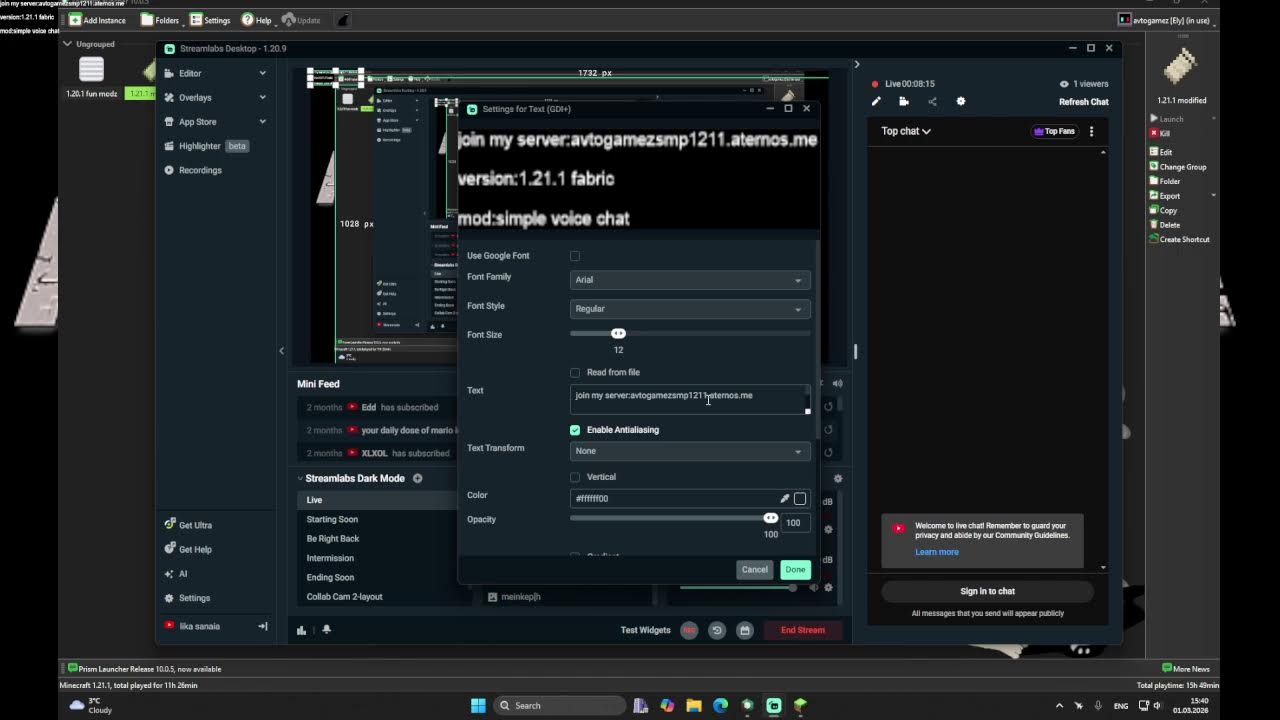Click Delete in Prism Launcher sidebar
The width and height of the screenshot is (1280, 720).
tap(1165, 225)
